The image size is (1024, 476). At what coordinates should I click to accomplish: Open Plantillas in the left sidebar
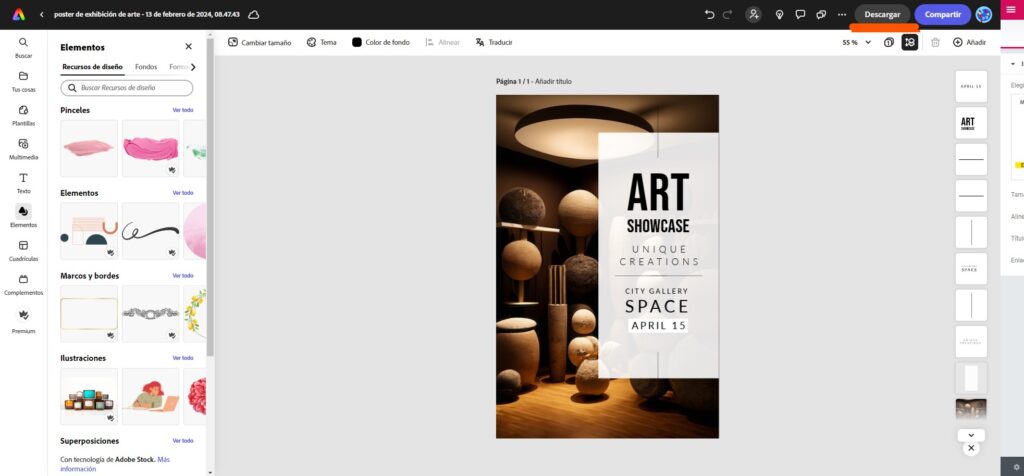23,114
